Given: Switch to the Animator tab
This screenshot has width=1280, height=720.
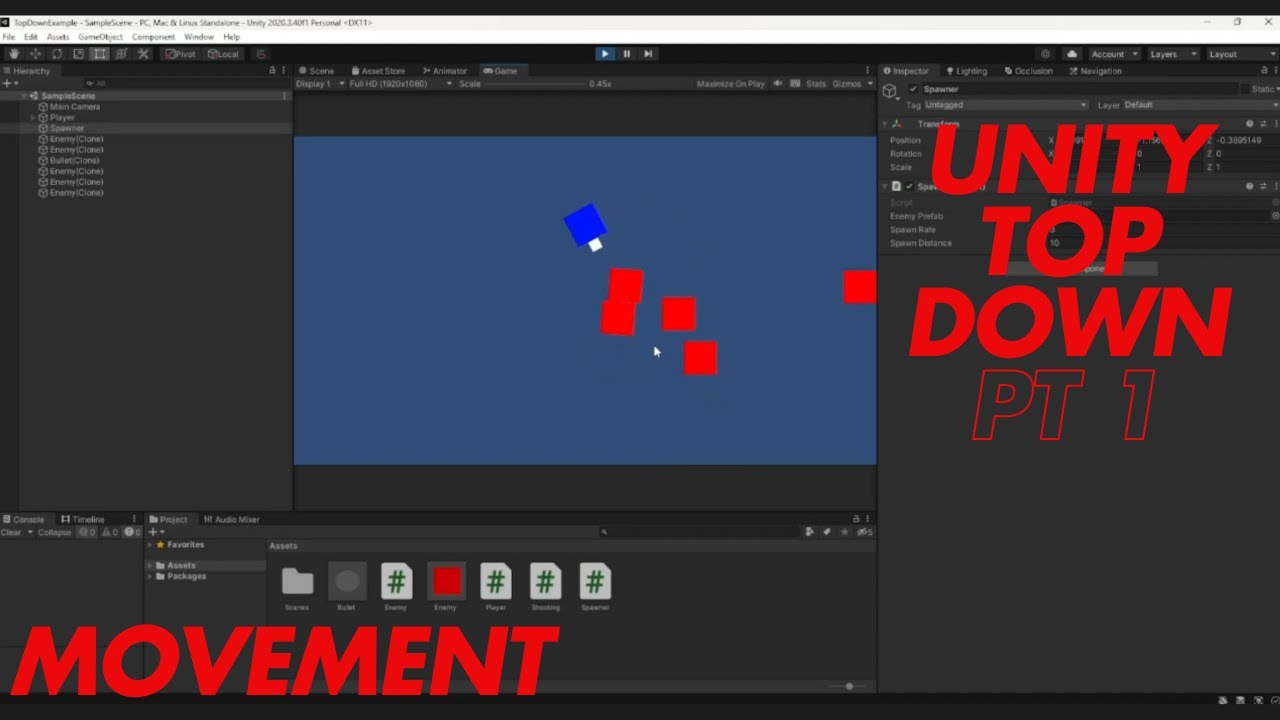Looking at the screenshot, I should click(x=445, y=71).
